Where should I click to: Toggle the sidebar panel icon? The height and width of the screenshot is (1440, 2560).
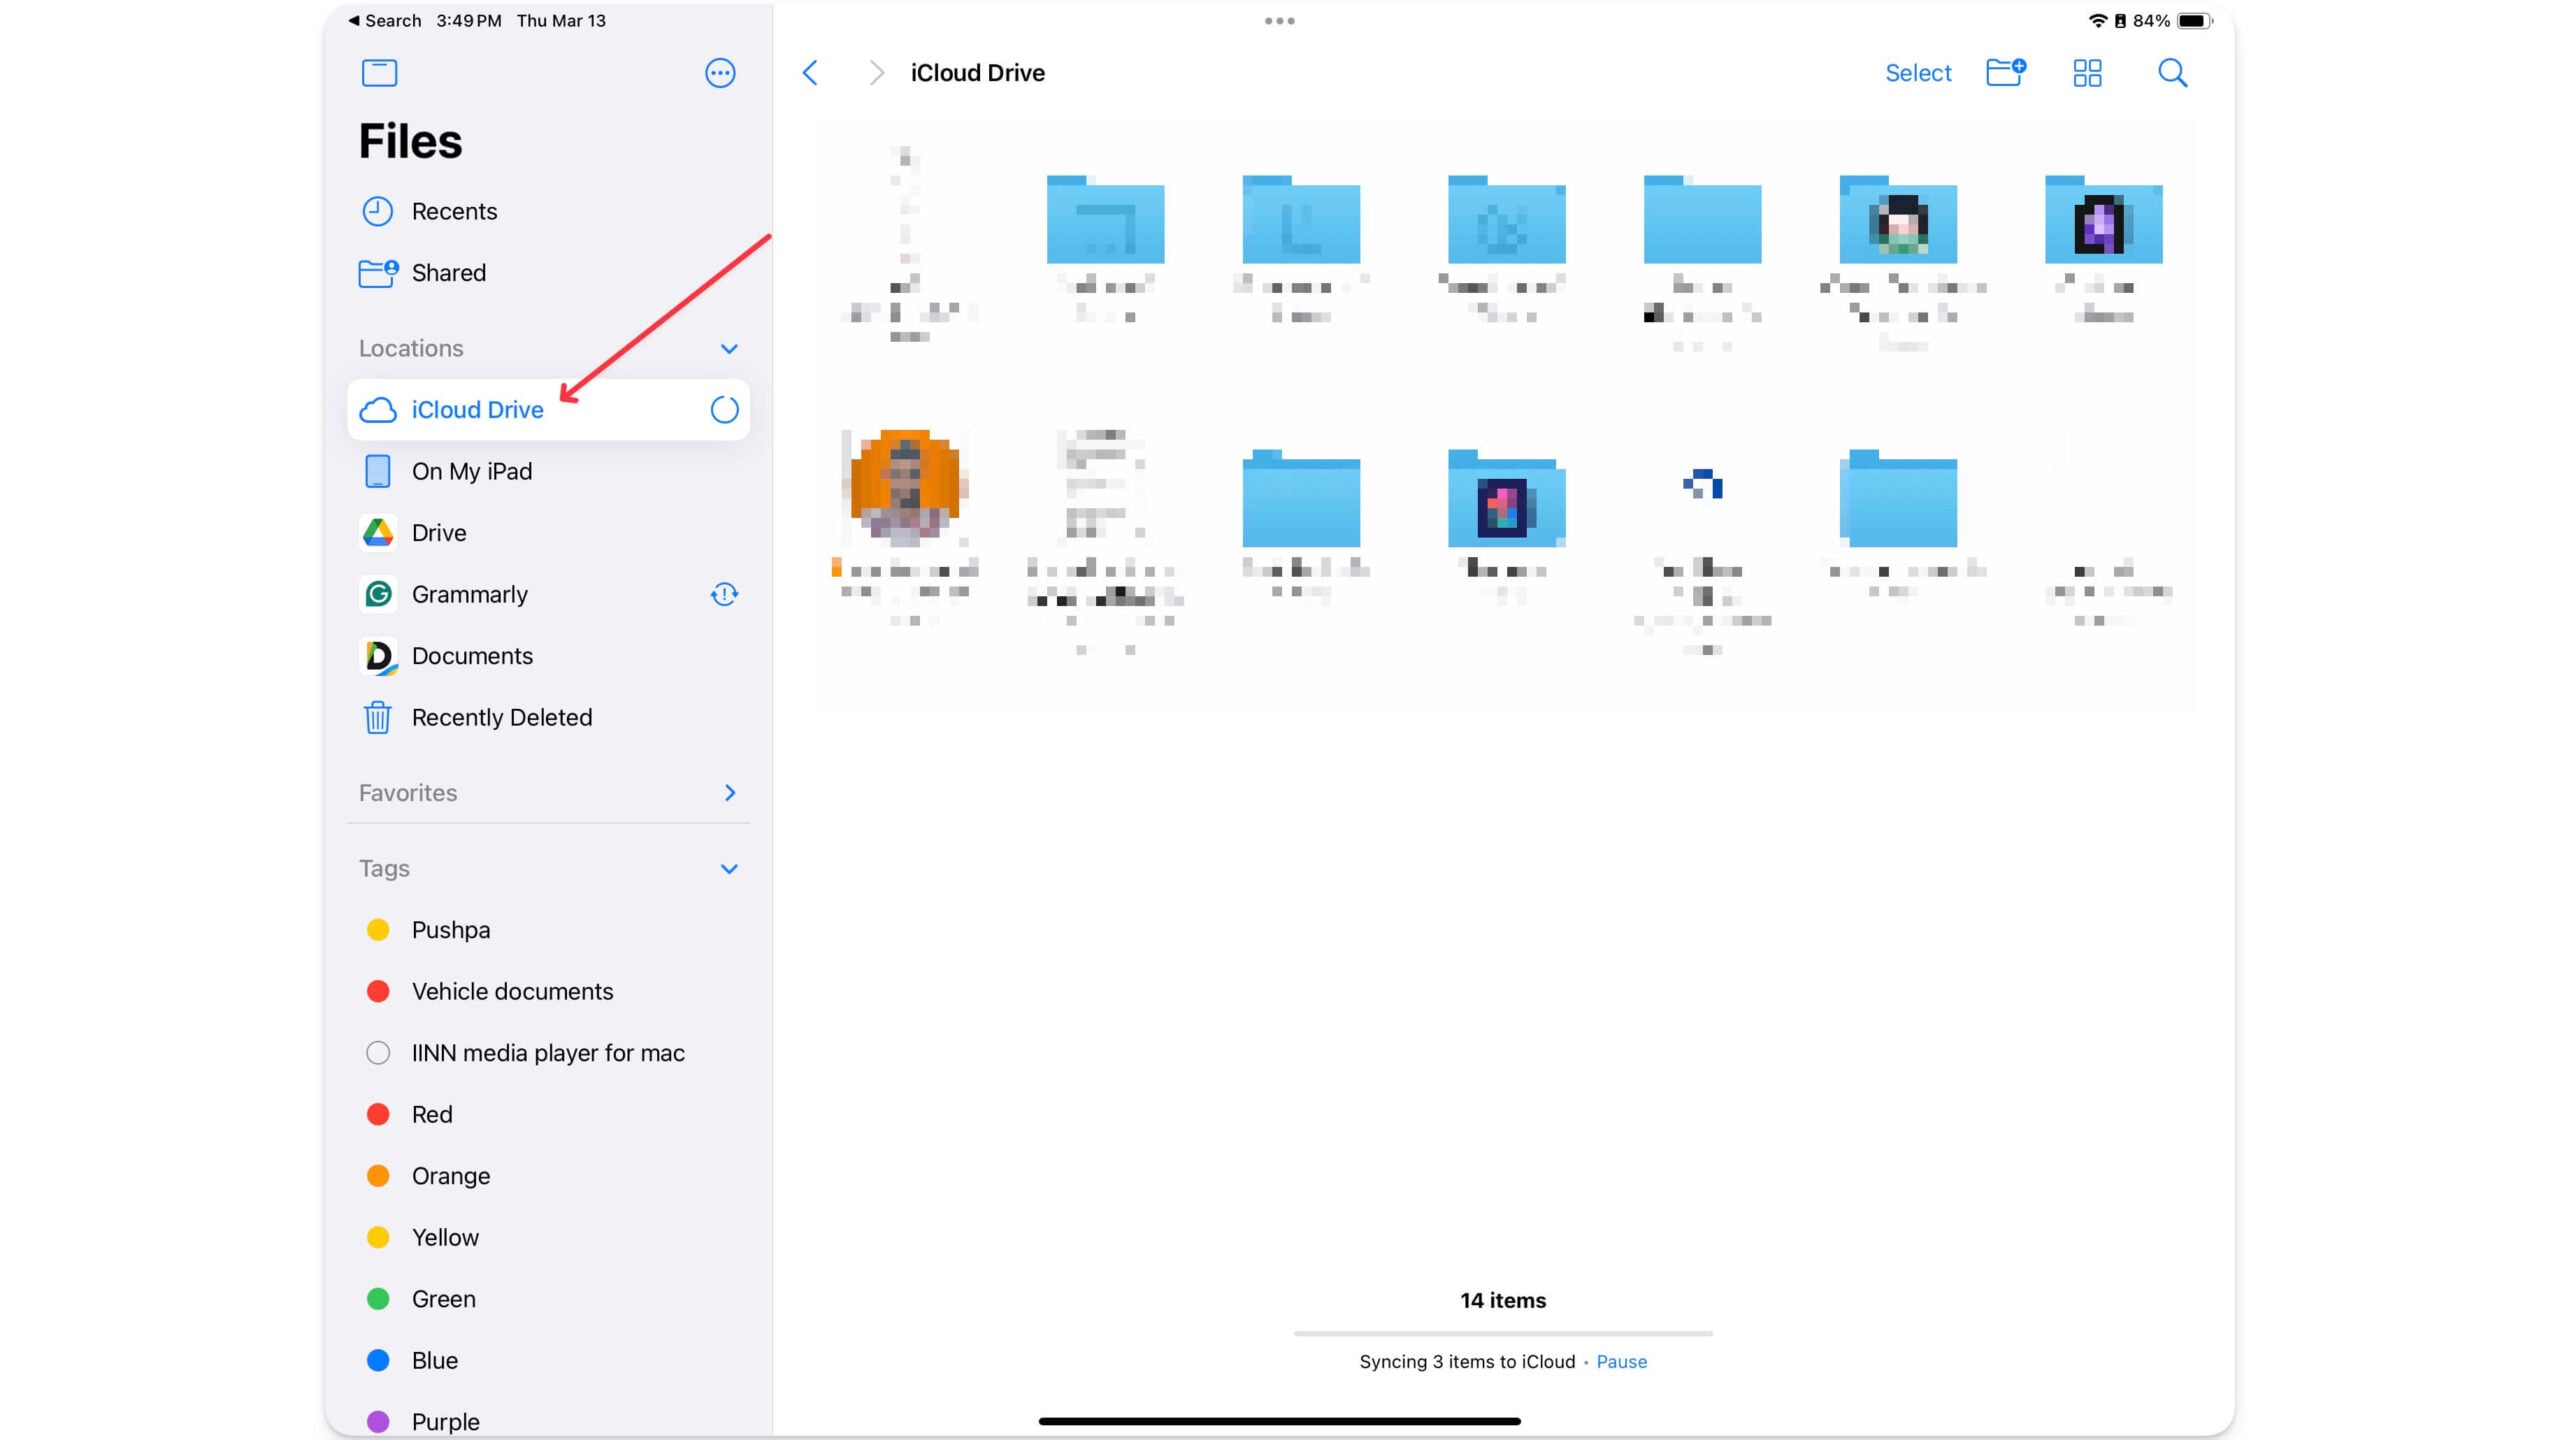[379, 73]
